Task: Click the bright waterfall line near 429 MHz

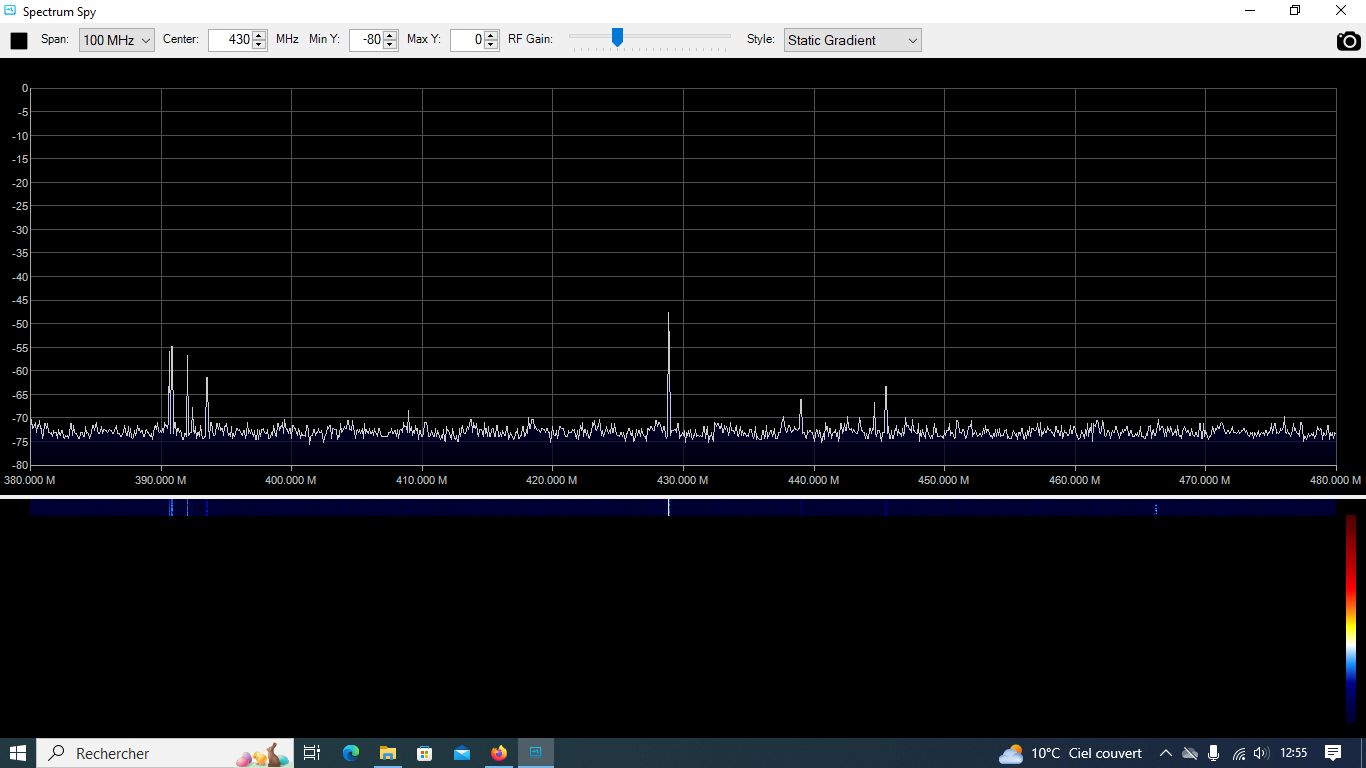Action: click(x=668, y=507)
